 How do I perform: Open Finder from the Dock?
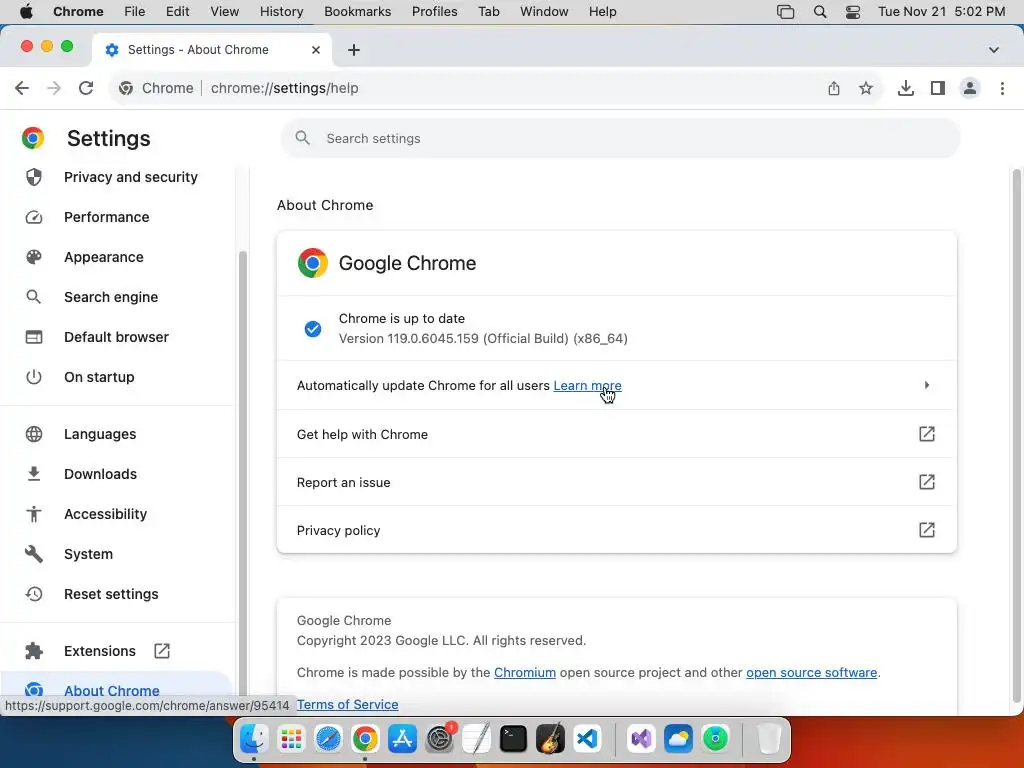pyautogui.click(x=253, y=739)
